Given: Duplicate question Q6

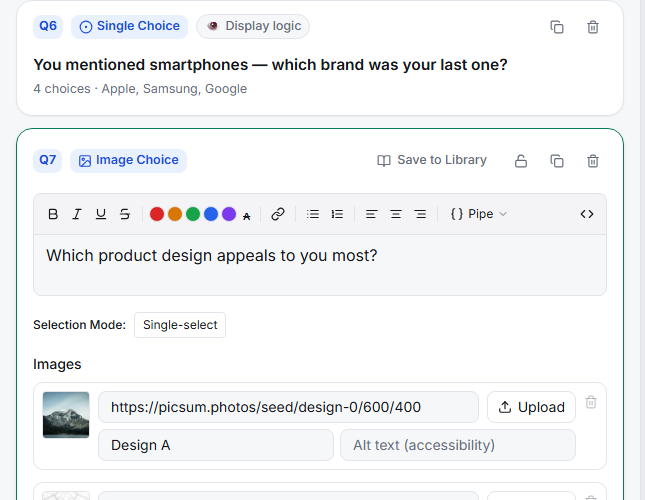Looking at the screenshot, I should (x=557, y=27).
